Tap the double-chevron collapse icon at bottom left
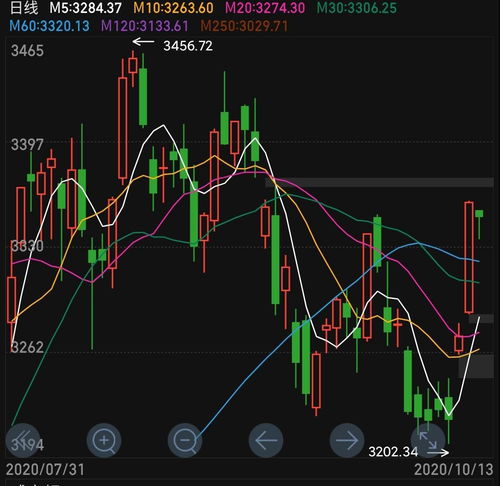 [x=23, y=440]
